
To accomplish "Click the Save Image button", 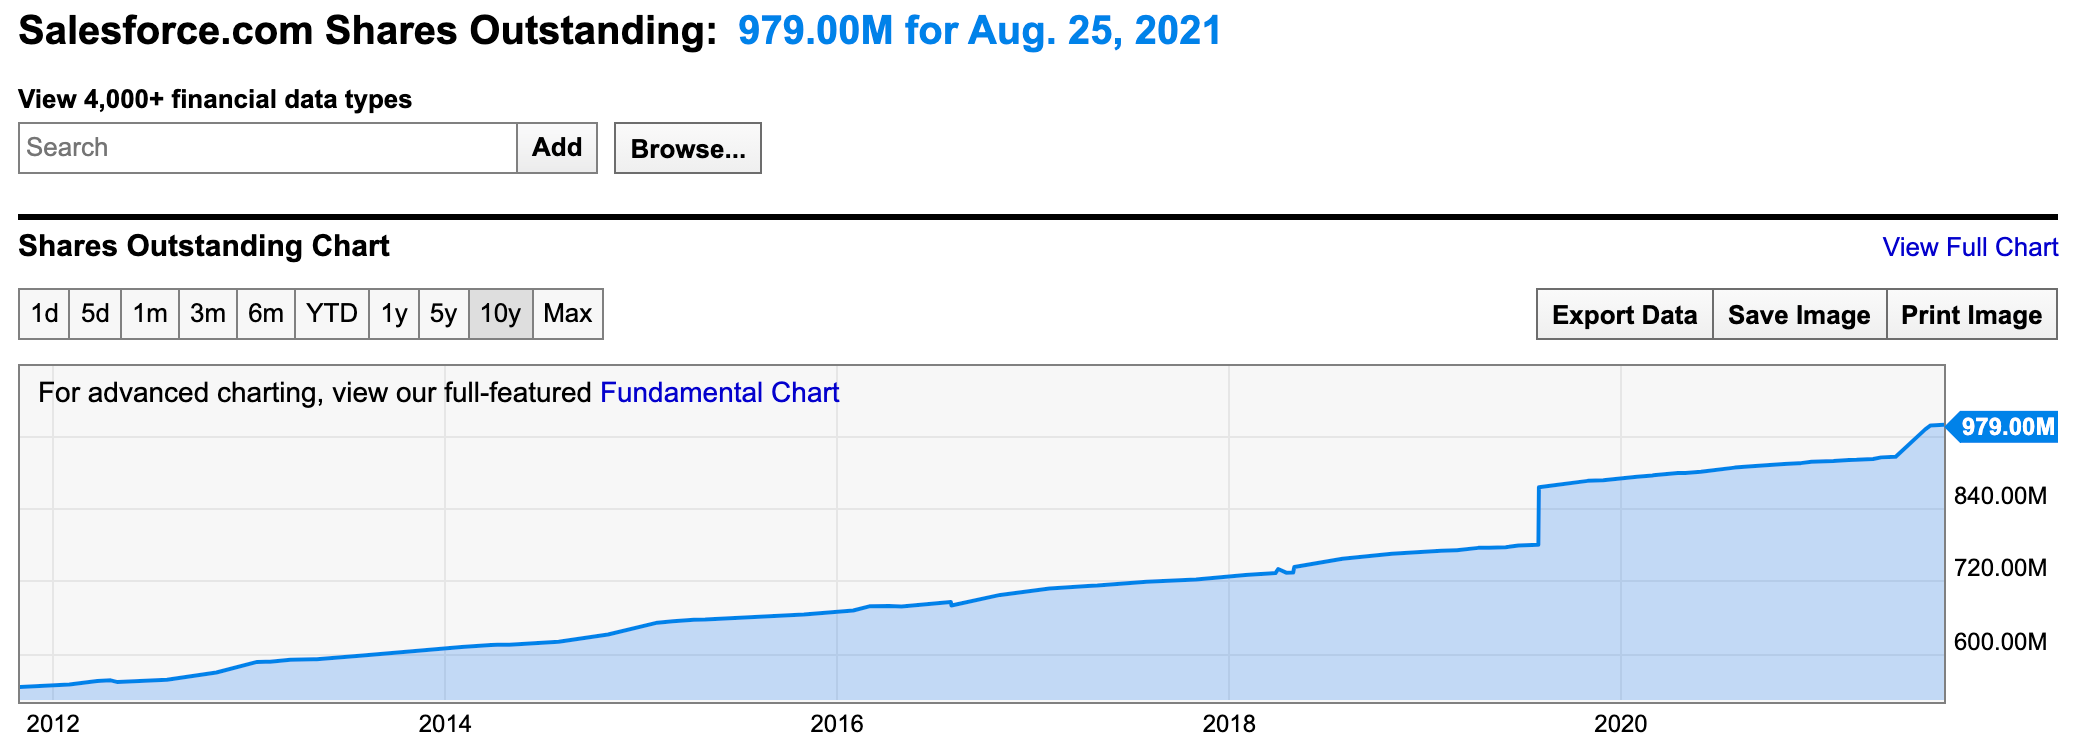I will [1800, 315].
